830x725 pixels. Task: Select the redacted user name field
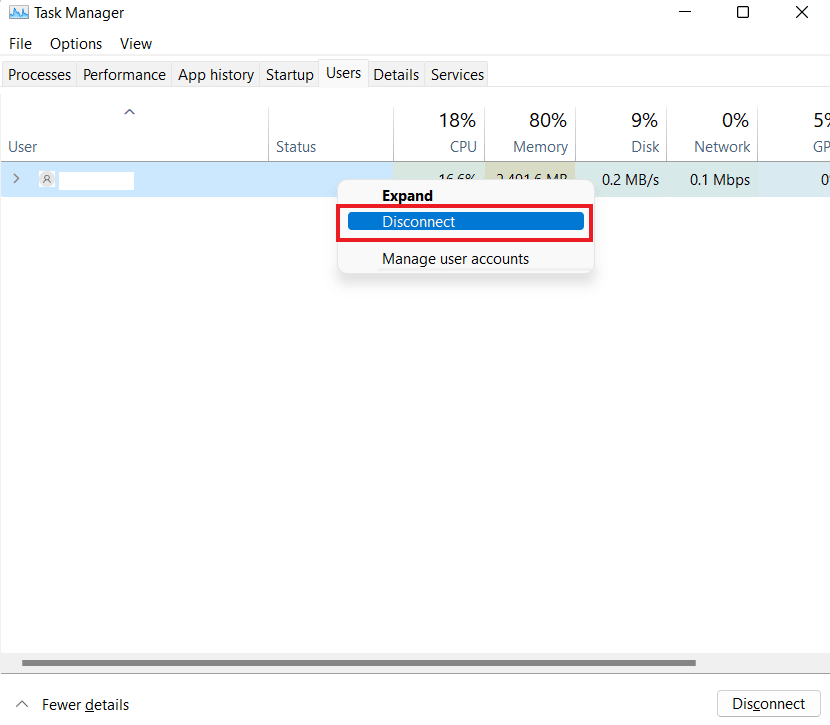pyautogui.click(x=96, y=180)
